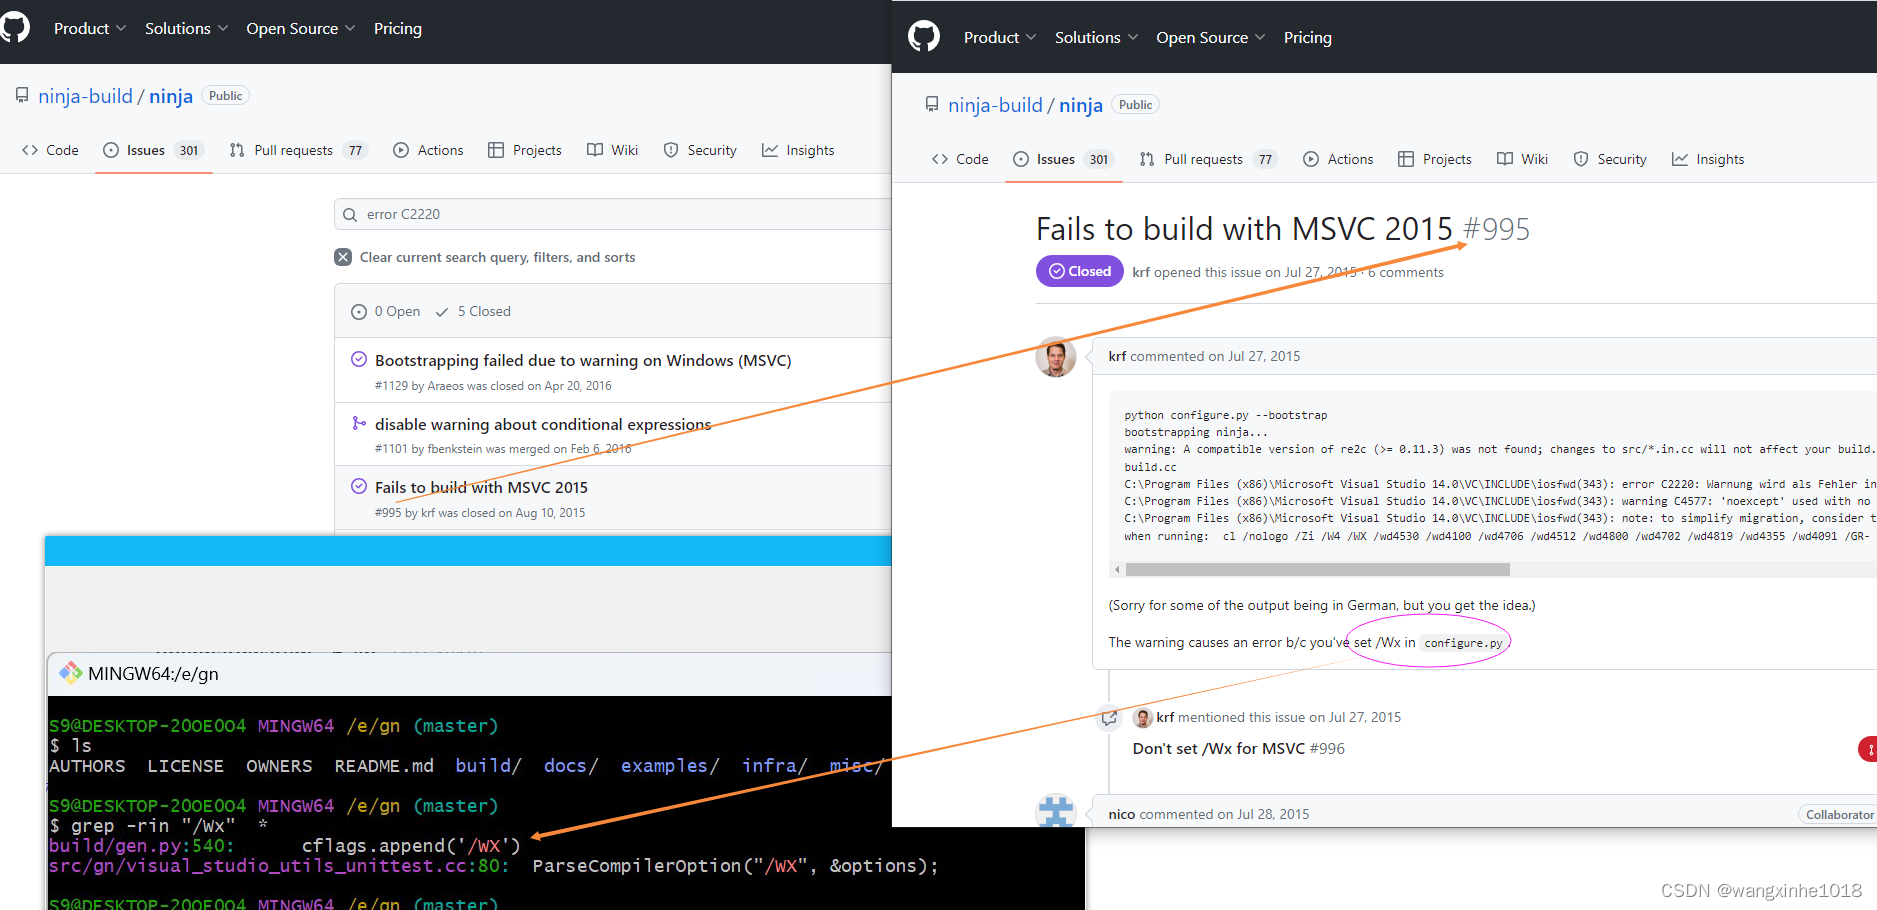Click cross-reference icon in issue timeline
Viewport: 1877px width, 910px height.
tap(1109, 717)
